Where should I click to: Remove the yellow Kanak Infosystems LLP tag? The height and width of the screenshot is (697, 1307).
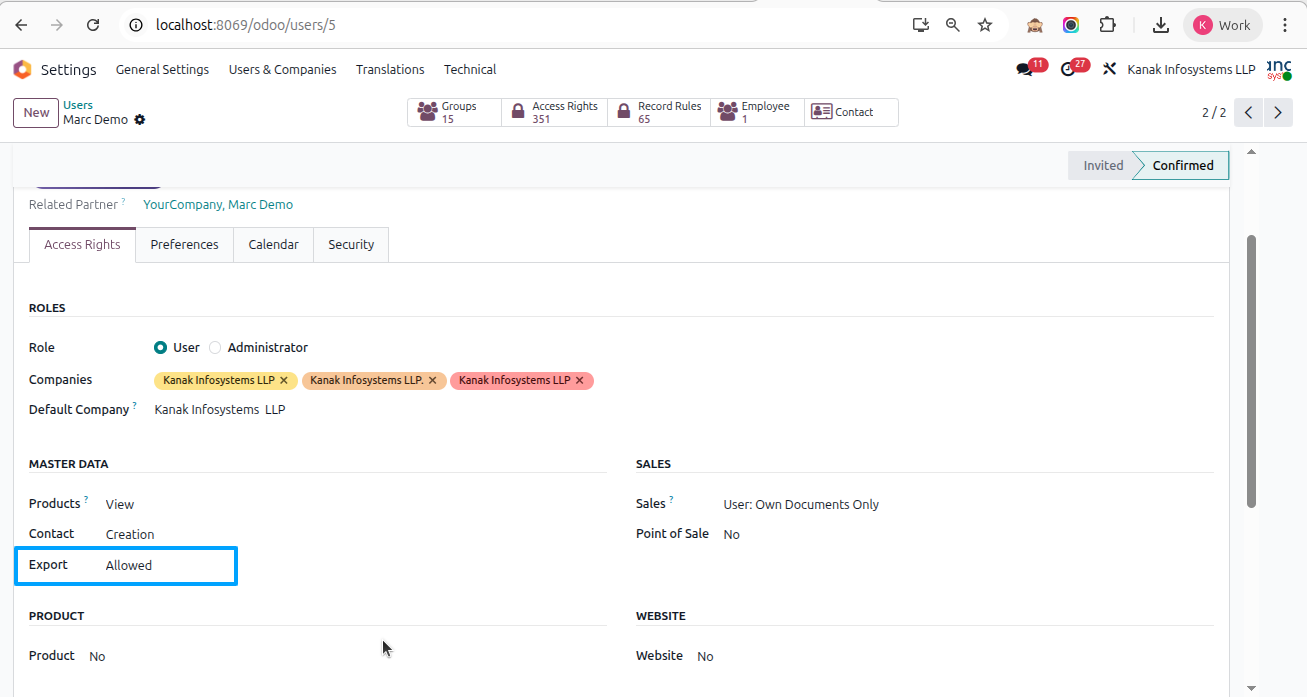[x=284, y=381]
